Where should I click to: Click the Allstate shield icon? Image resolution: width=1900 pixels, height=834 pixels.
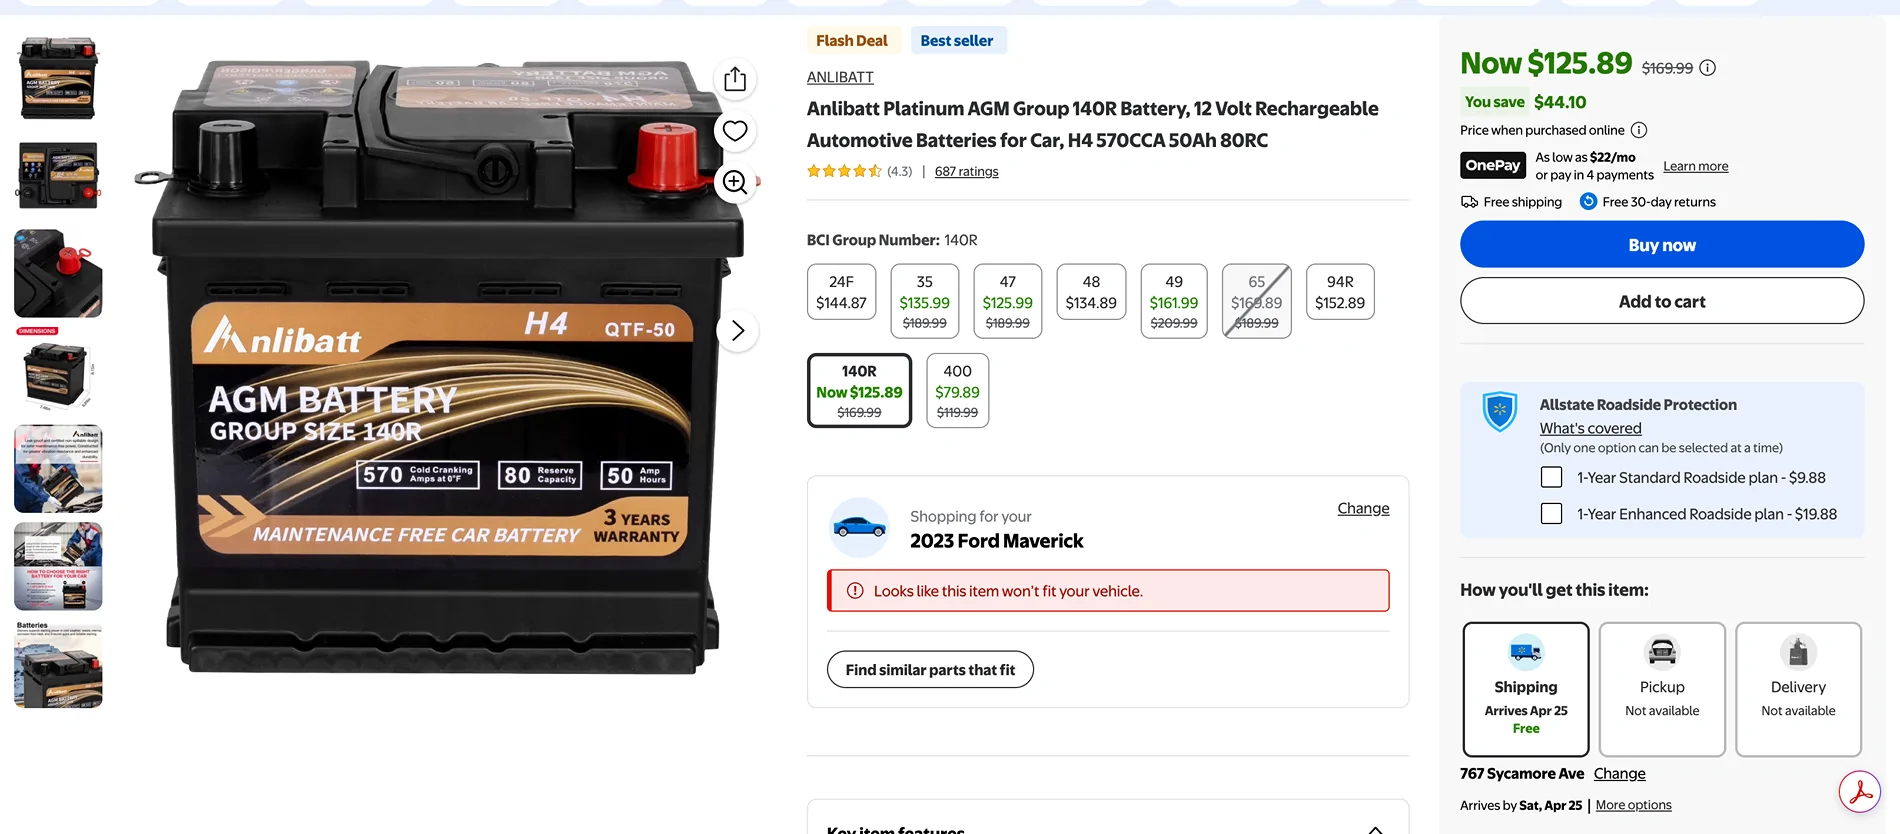tap(1500, 411)
